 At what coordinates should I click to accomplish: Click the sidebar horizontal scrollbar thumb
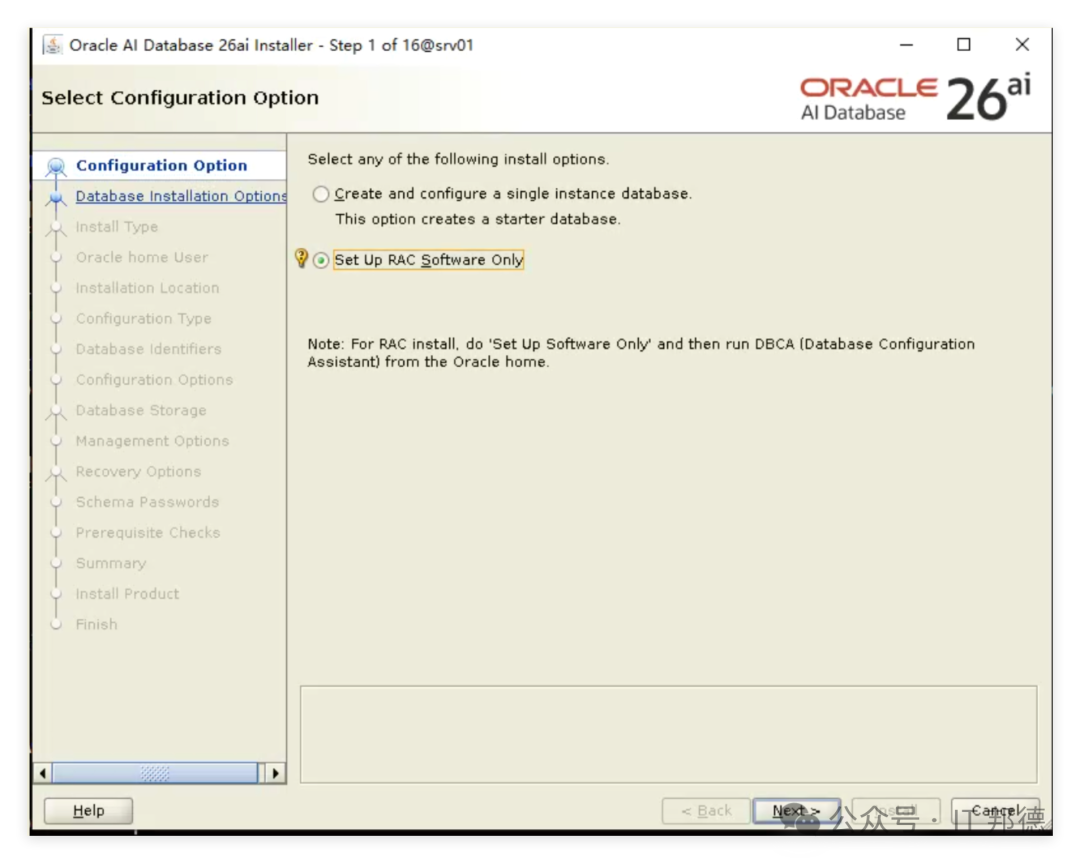point(155,773)
